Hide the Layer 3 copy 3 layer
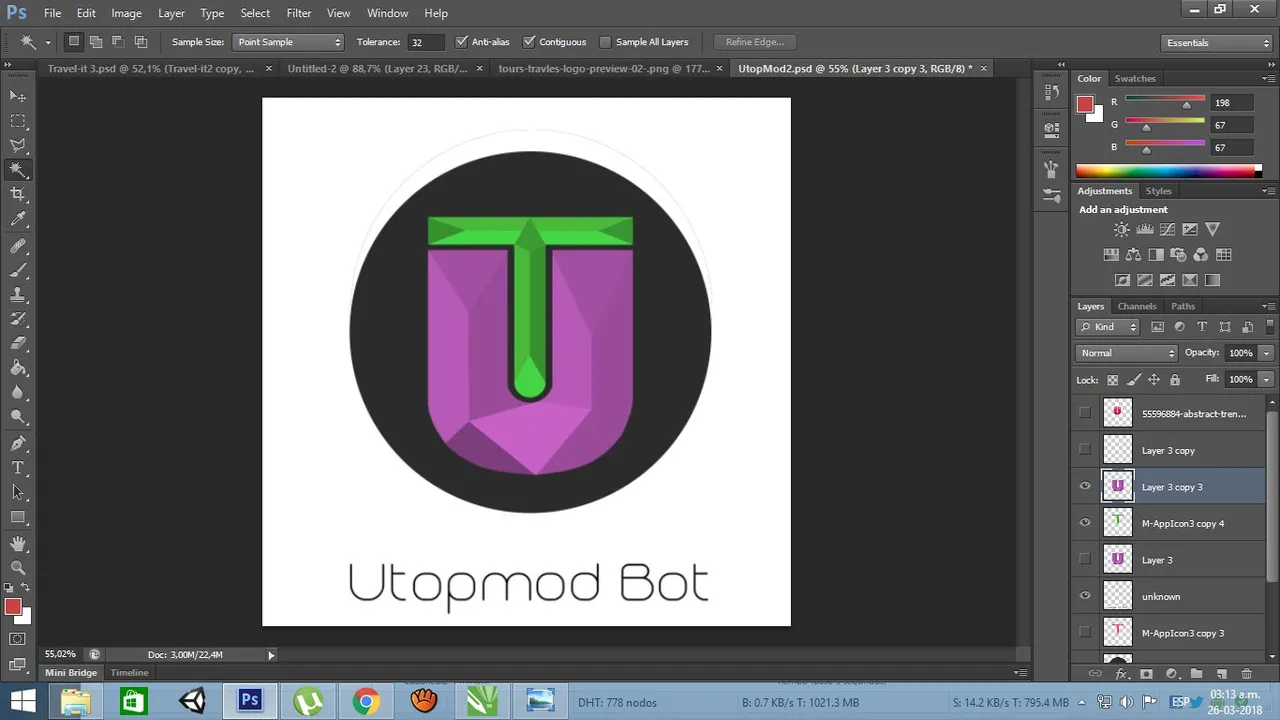This screenshot has width=1280, height=720. 1085,486
